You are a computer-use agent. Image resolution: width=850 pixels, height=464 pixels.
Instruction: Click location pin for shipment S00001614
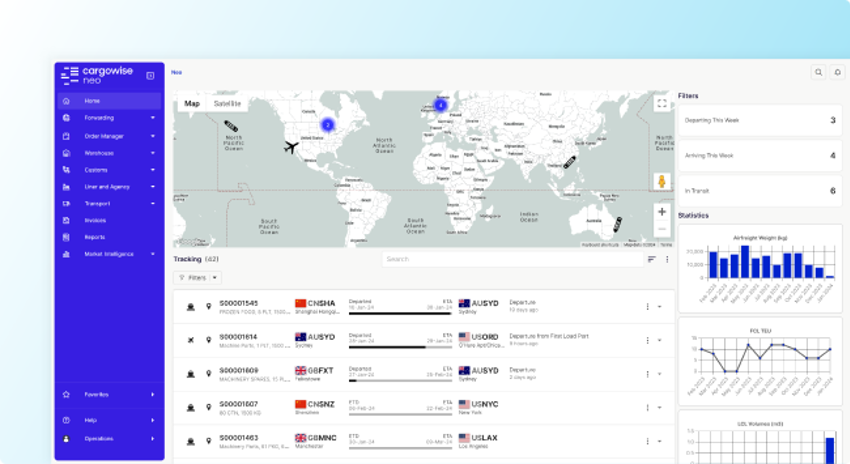tap(208, 340)
